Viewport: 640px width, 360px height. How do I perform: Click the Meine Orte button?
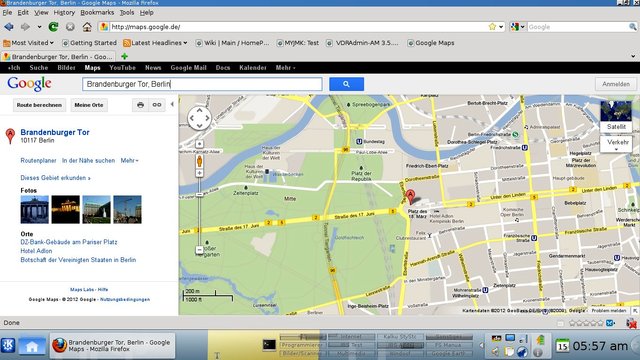[89, 105]
